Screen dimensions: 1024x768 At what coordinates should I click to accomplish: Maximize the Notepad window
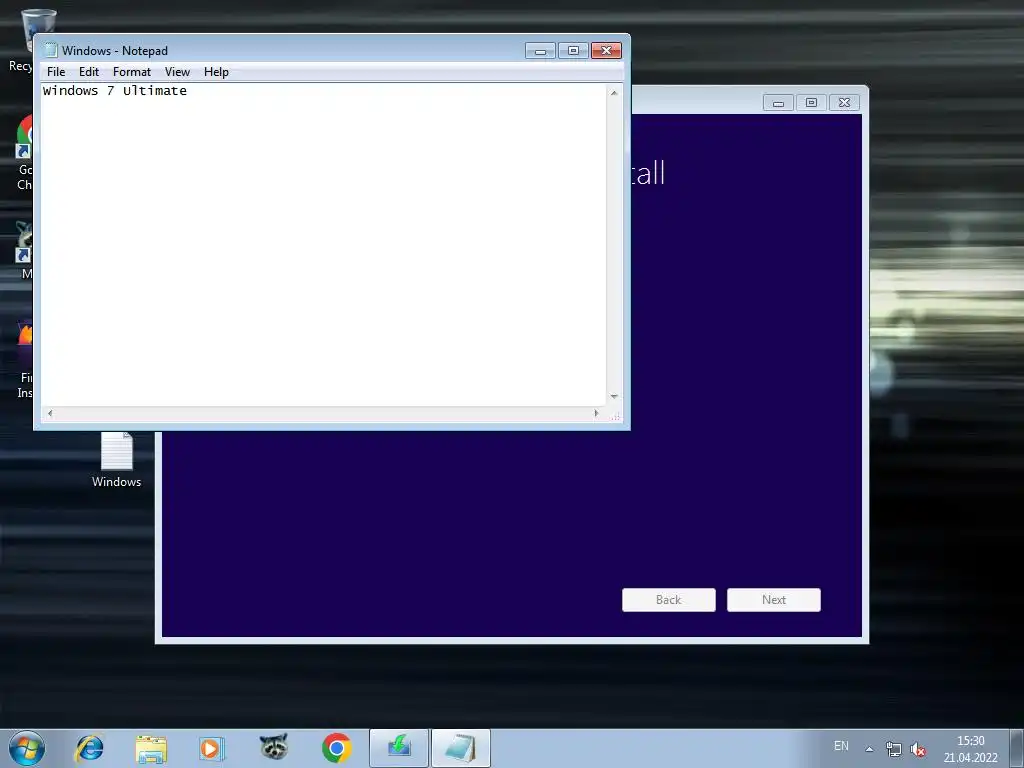[573, 51]
